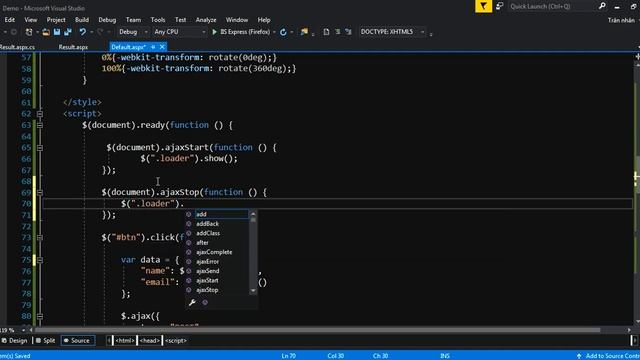Collapse the $.ajax block at line 80
This screenshot has width=640, height=360.
tap(40, 316)
